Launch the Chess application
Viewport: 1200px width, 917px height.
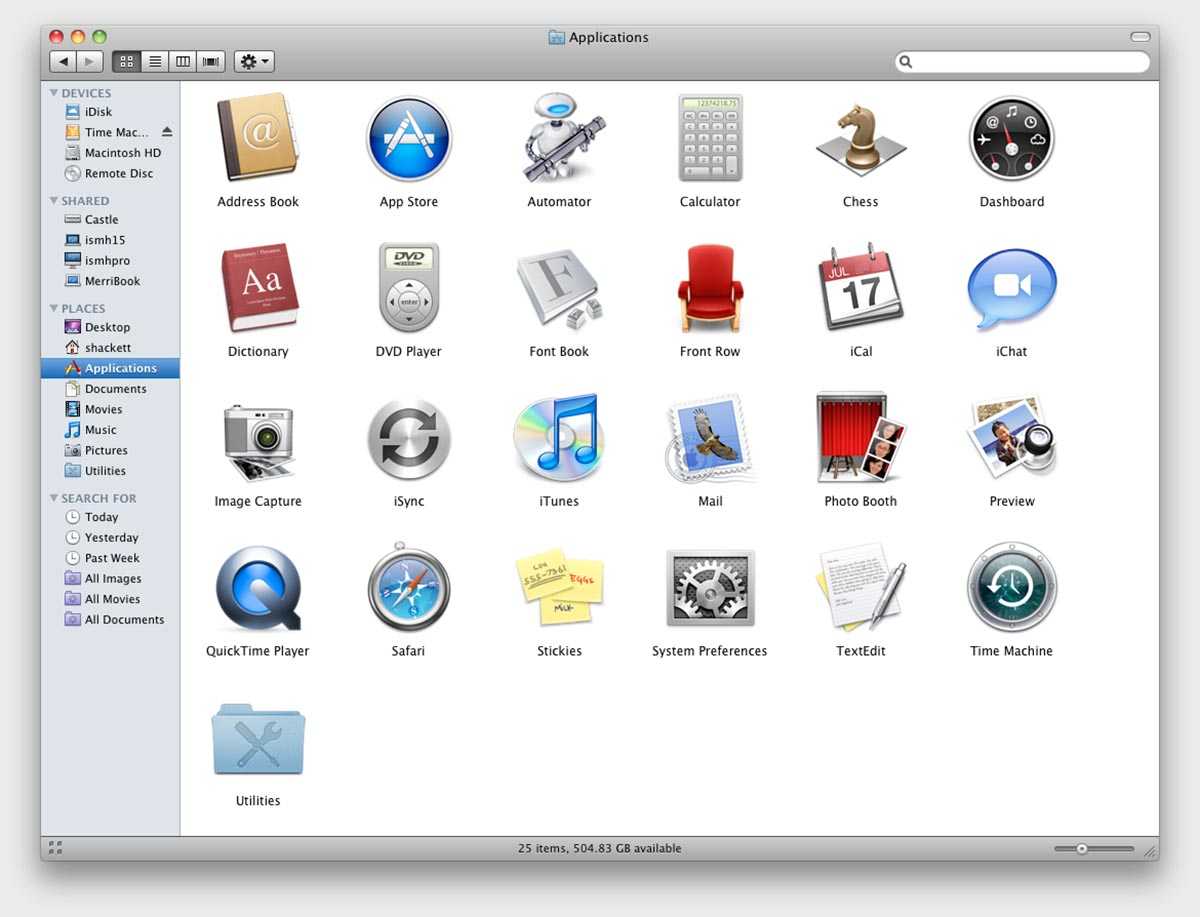pos(860,139)
